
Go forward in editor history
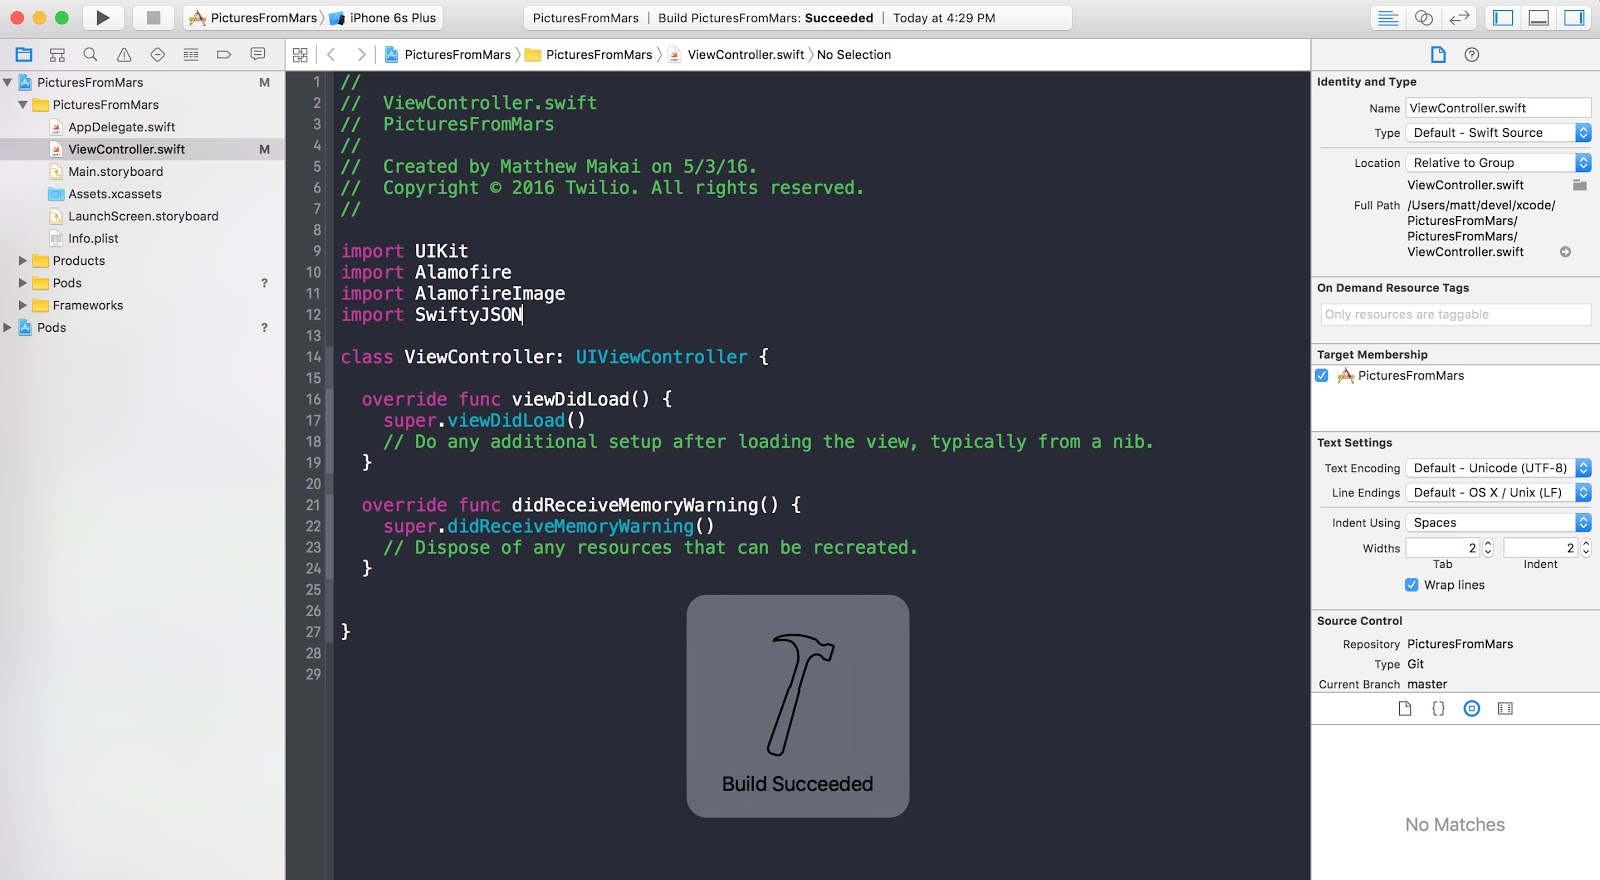coord(361,55)
